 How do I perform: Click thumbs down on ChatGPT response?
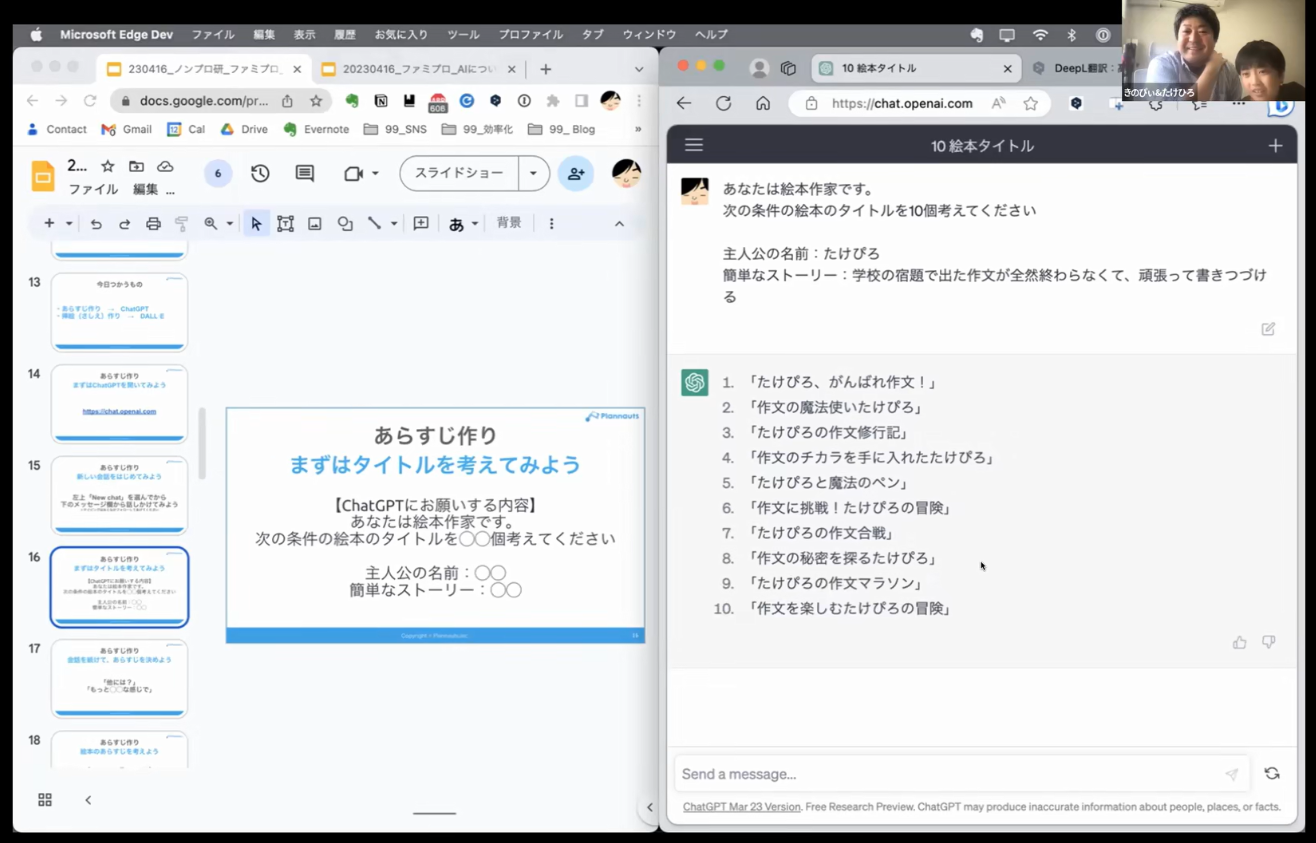tap(1268, 642)
